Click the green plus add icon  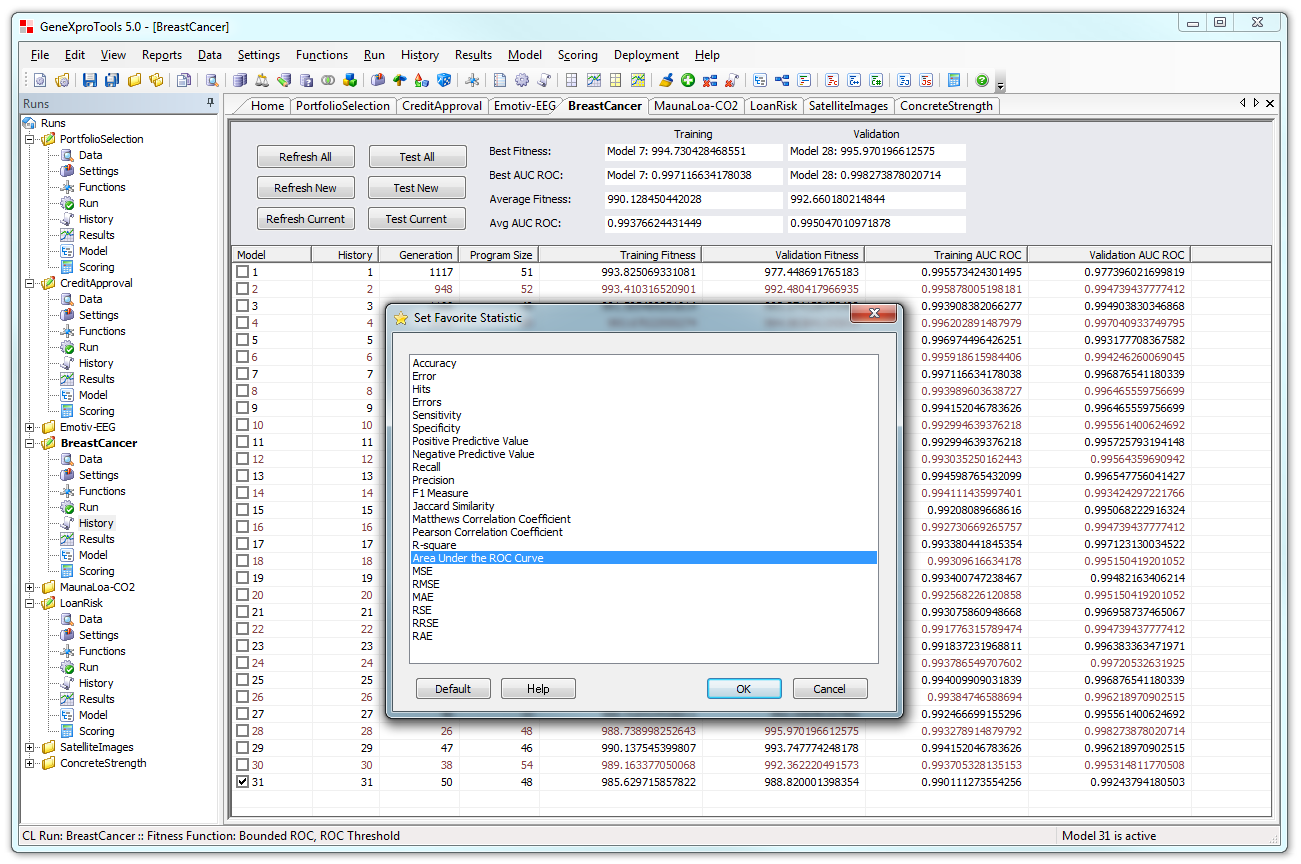coord(688,80)
